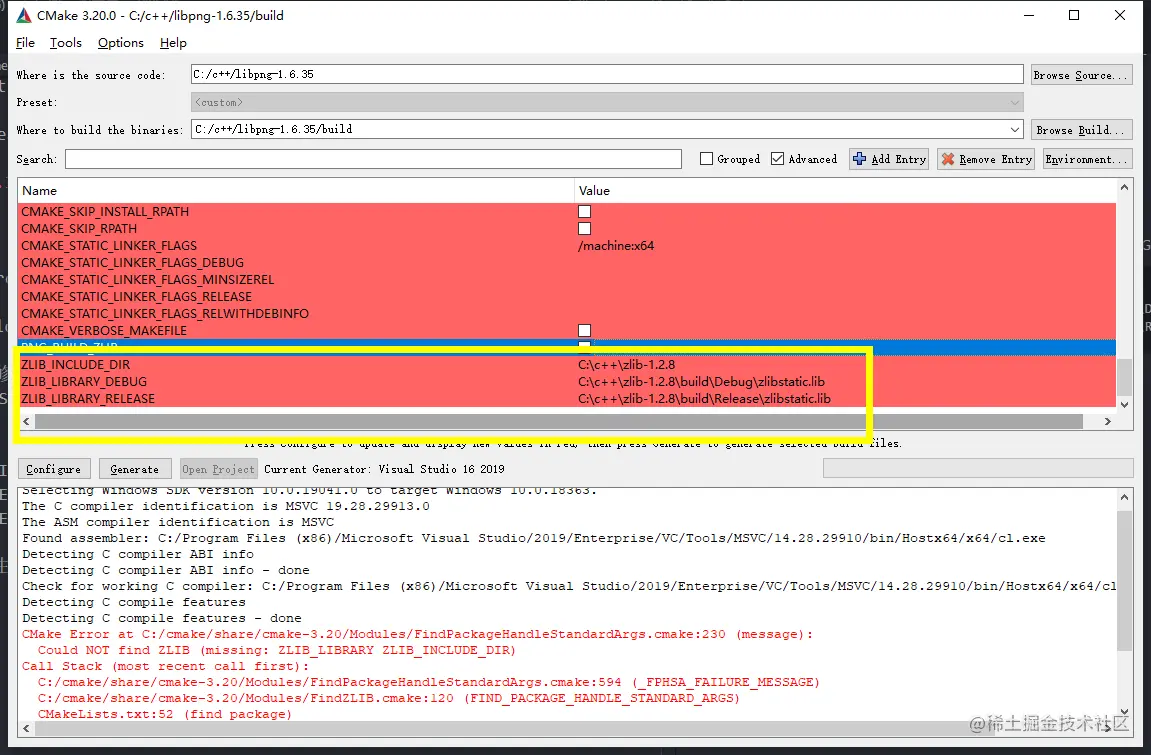This screenshot has height=755, width=1151.
Task: Open the Preset custom dropdown
Action: tap(607, 102)
